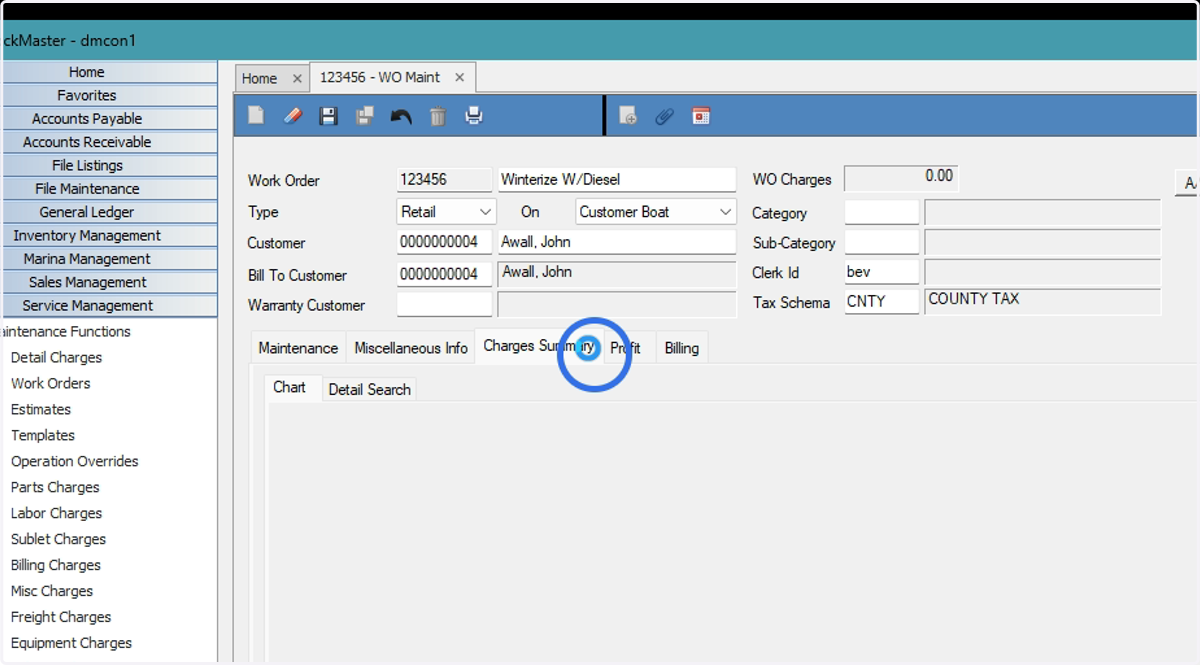
Task: Select Parts Charges in sidebar list
Action: click(x=55, y=487)
